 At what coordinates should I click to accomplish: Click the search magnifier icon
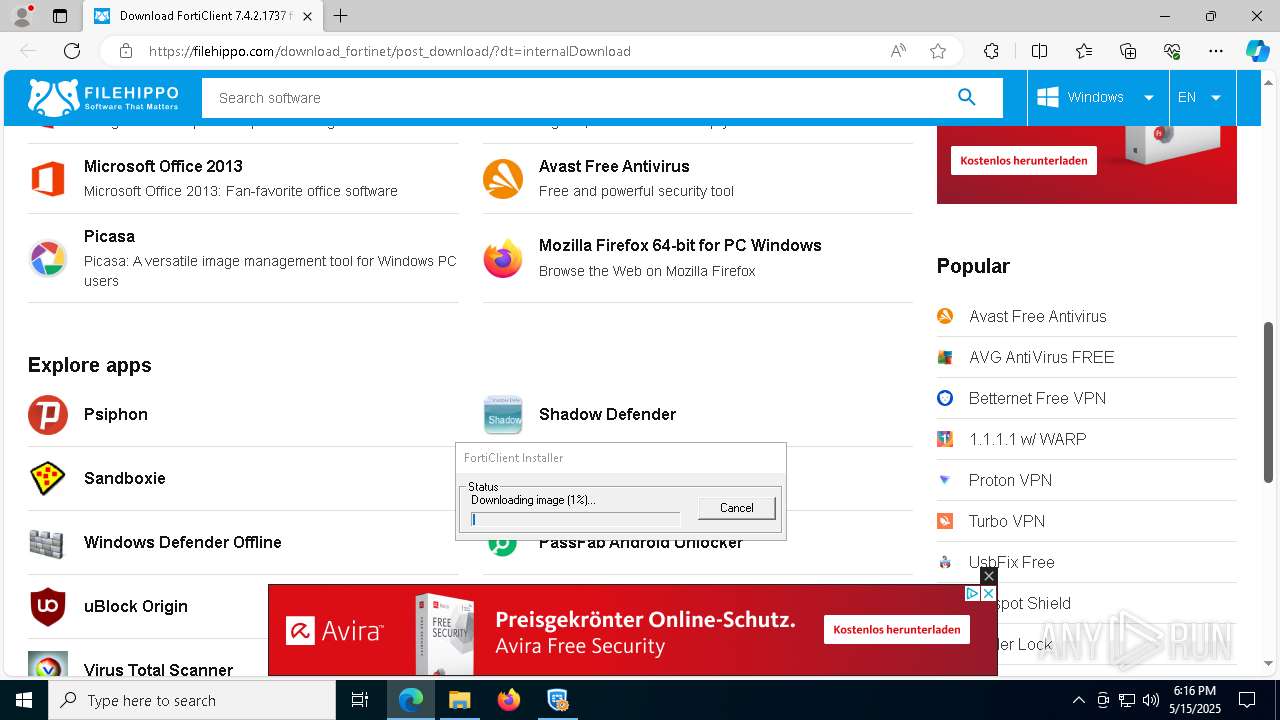point(966,97)
